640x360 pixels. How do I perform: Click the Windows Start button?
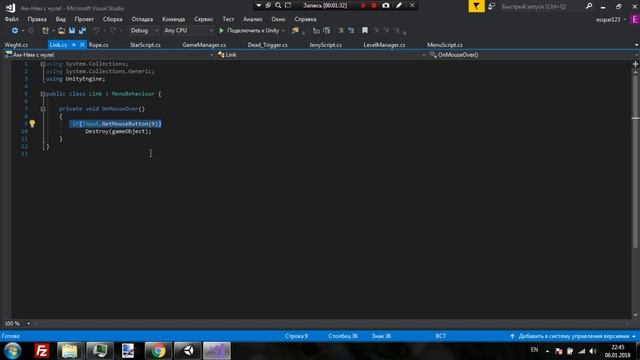click(13, 351)
